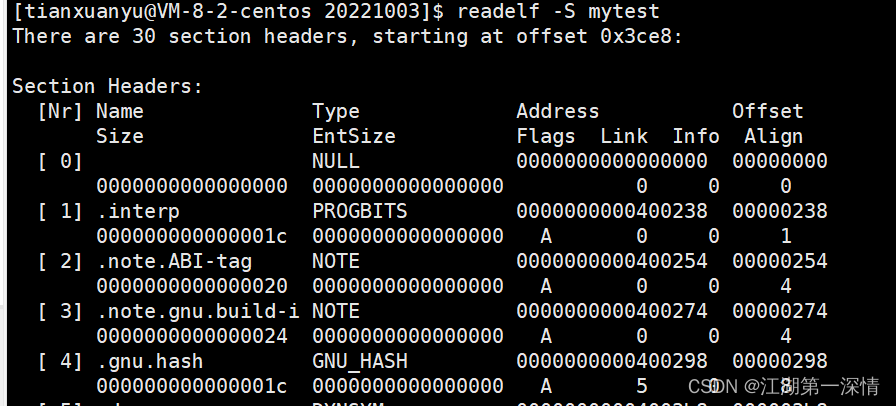The height and width of the screenshot is (406, 896).
Task: Click the '.gnu.hash' section name
Action: [x=150, y=361]
